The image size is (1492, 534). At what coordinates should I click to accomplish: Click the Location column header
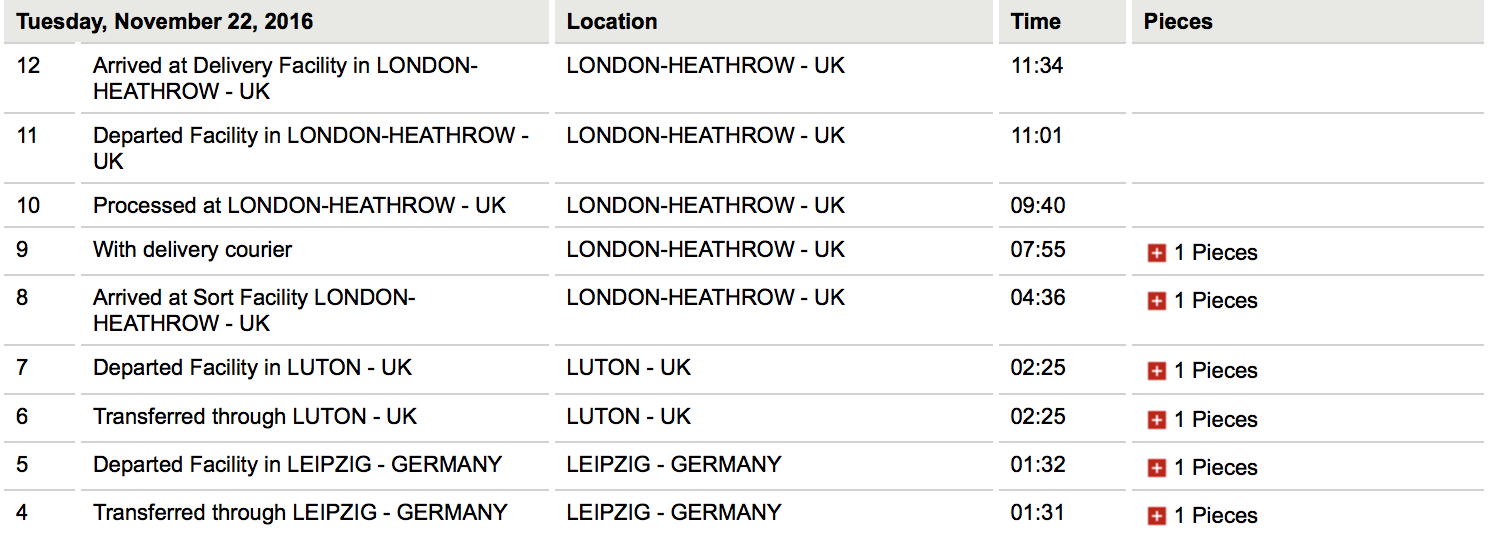(x=612, y=22)
